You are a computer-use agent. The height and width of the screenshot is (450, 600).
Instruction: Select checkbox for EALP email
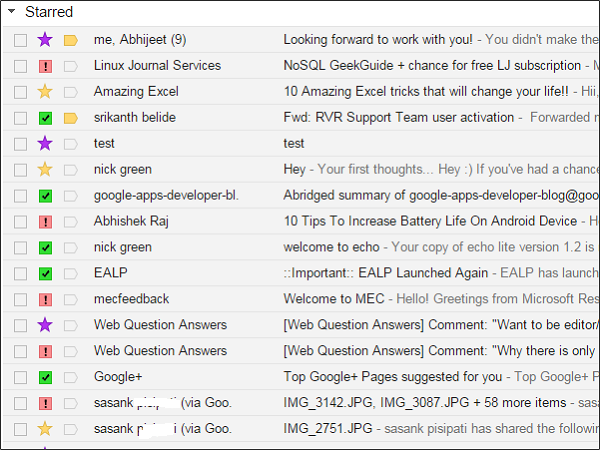pyautogui.click(x=20, y=274)
